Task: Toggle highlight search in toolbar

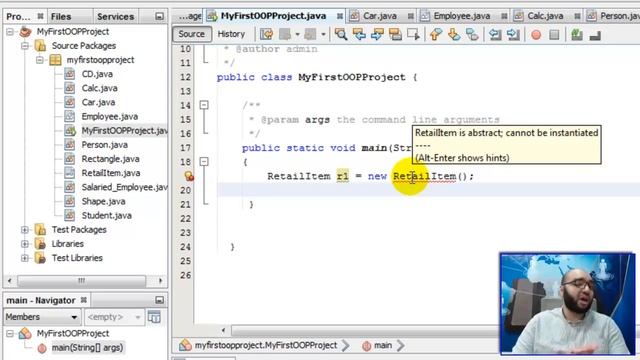Action: click(x=395, y=34)
